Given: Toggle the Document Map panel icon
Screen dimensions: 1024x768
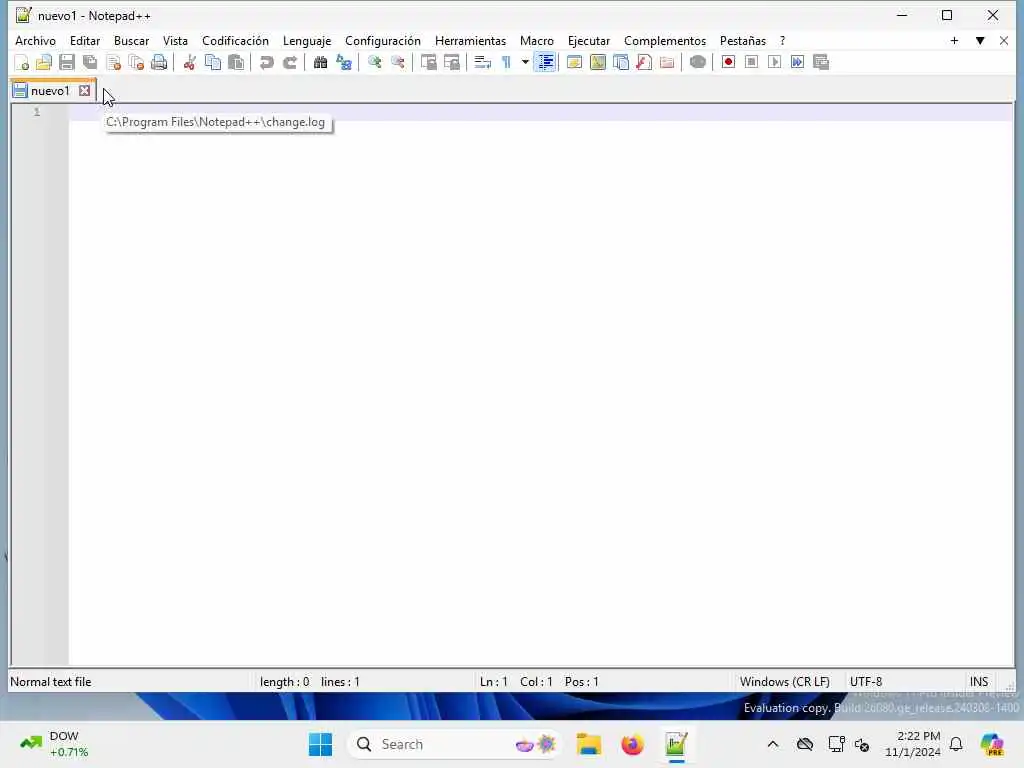Looking at the screenshot, I should pos(598,63).
